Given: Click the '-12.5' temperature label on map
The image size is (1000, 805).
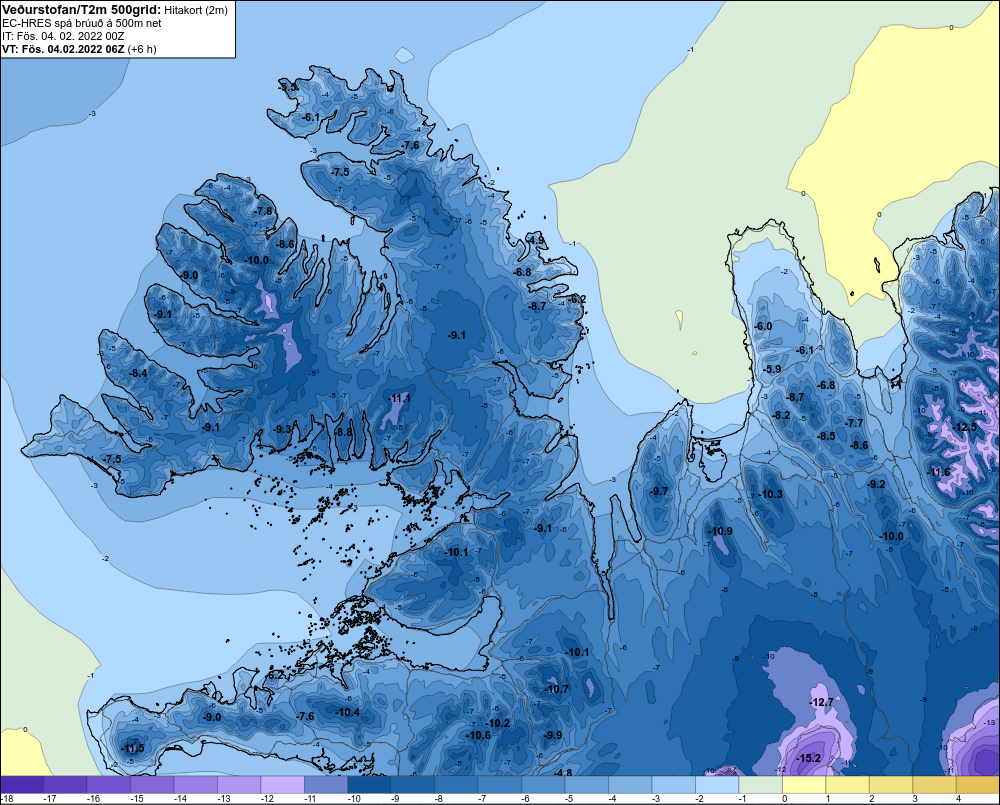Looking at the screenshot, I should point(965,427).
